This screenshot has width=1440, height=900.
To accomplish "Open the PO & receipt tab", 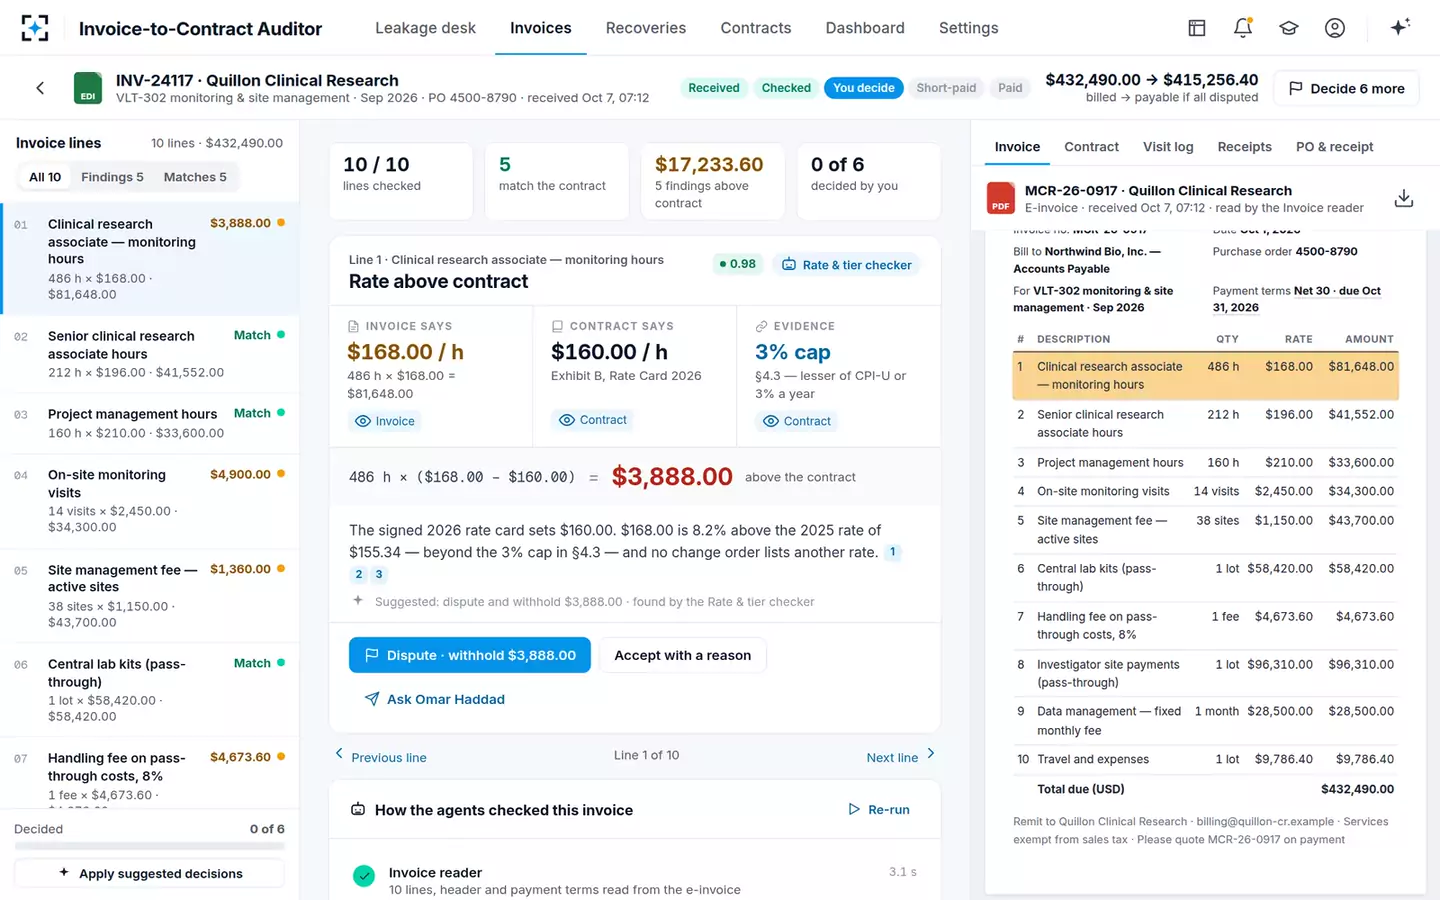I will click(x=1334, y=147).
